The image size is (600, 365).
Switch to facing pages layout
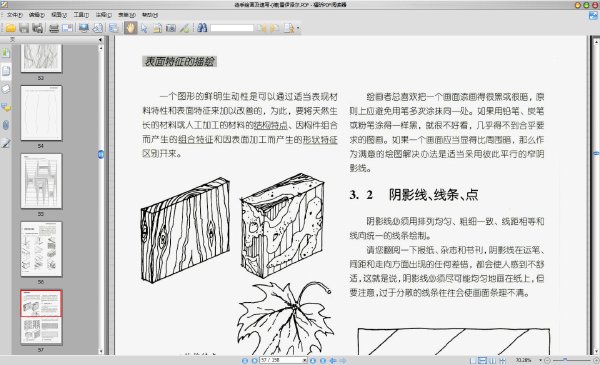pos(493,360)
